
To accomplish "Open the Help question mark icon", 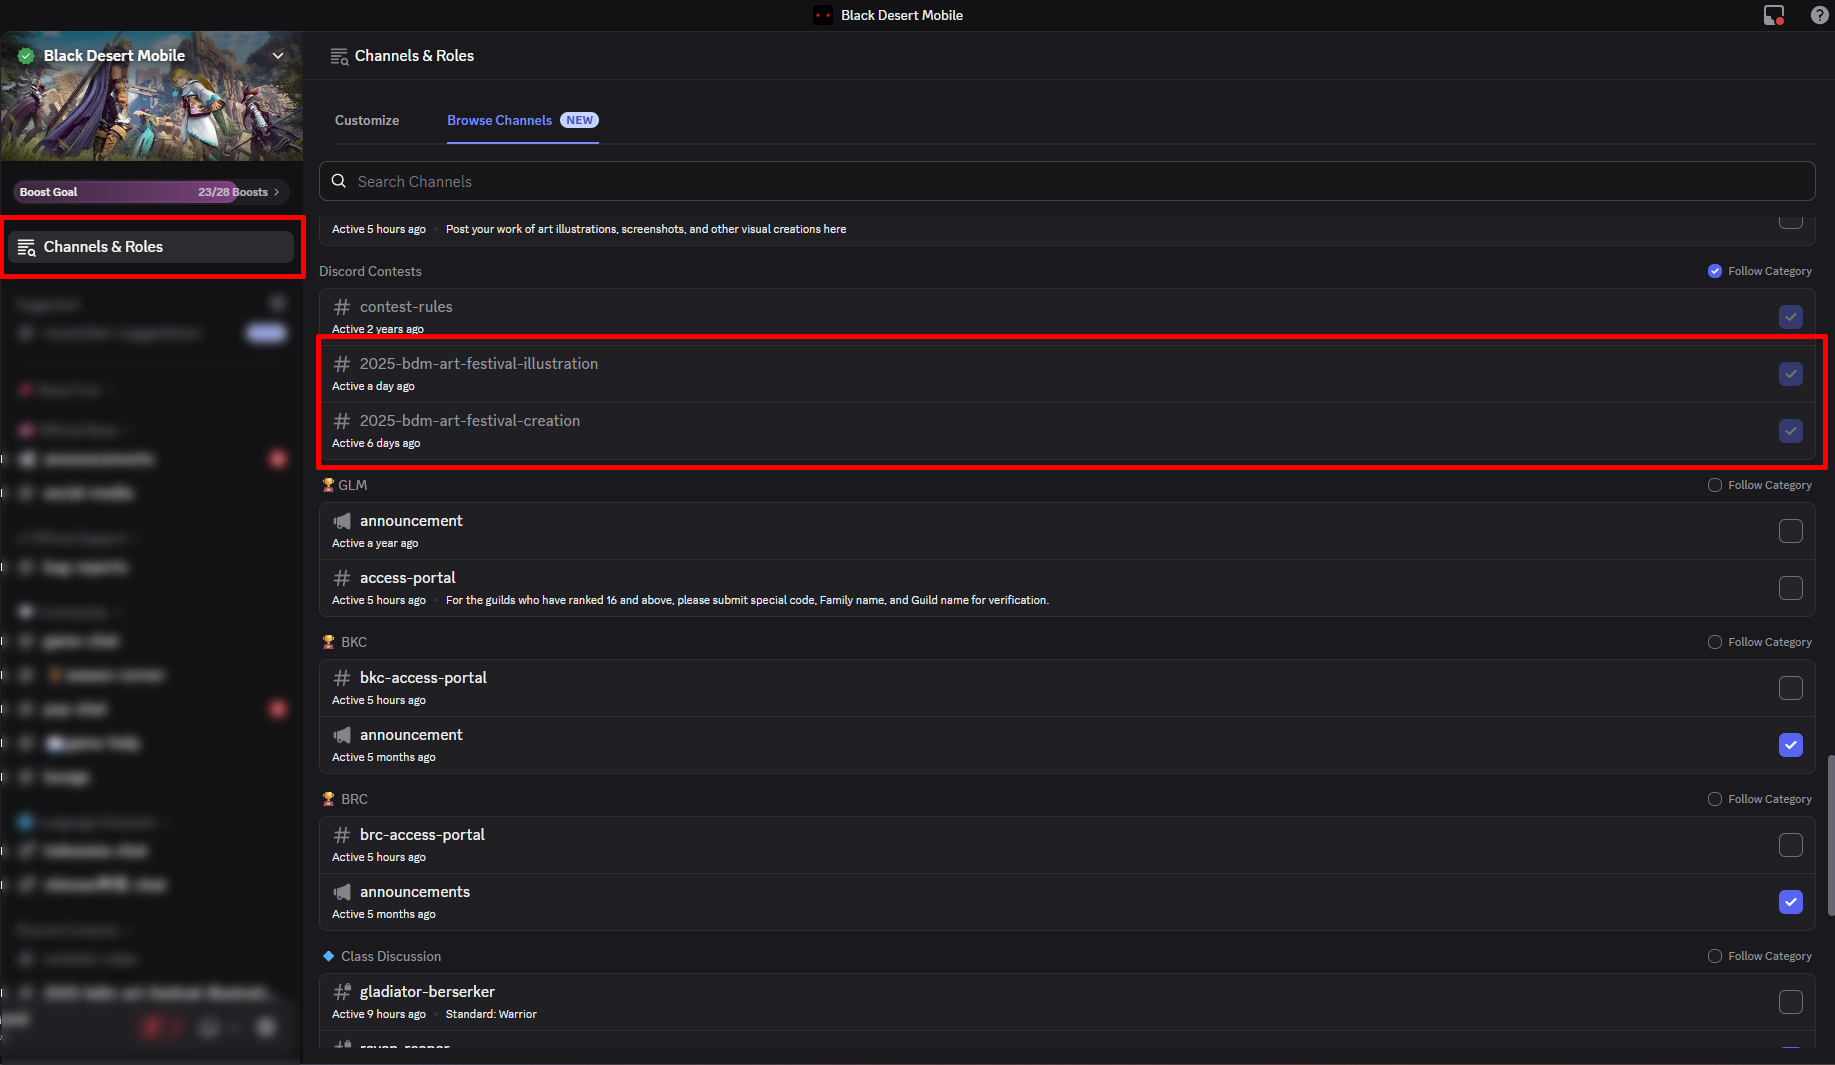I will coord(1820,15).
